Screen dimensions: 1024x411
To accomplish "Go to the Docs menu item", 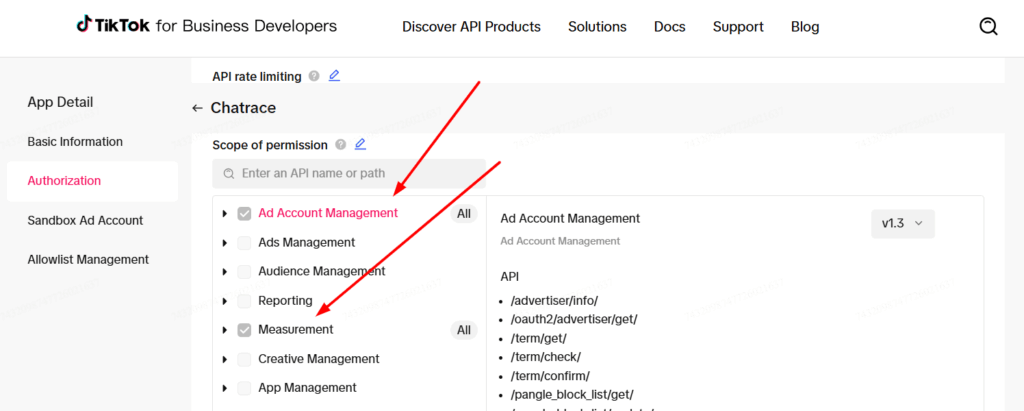I will tap(669, 27).
